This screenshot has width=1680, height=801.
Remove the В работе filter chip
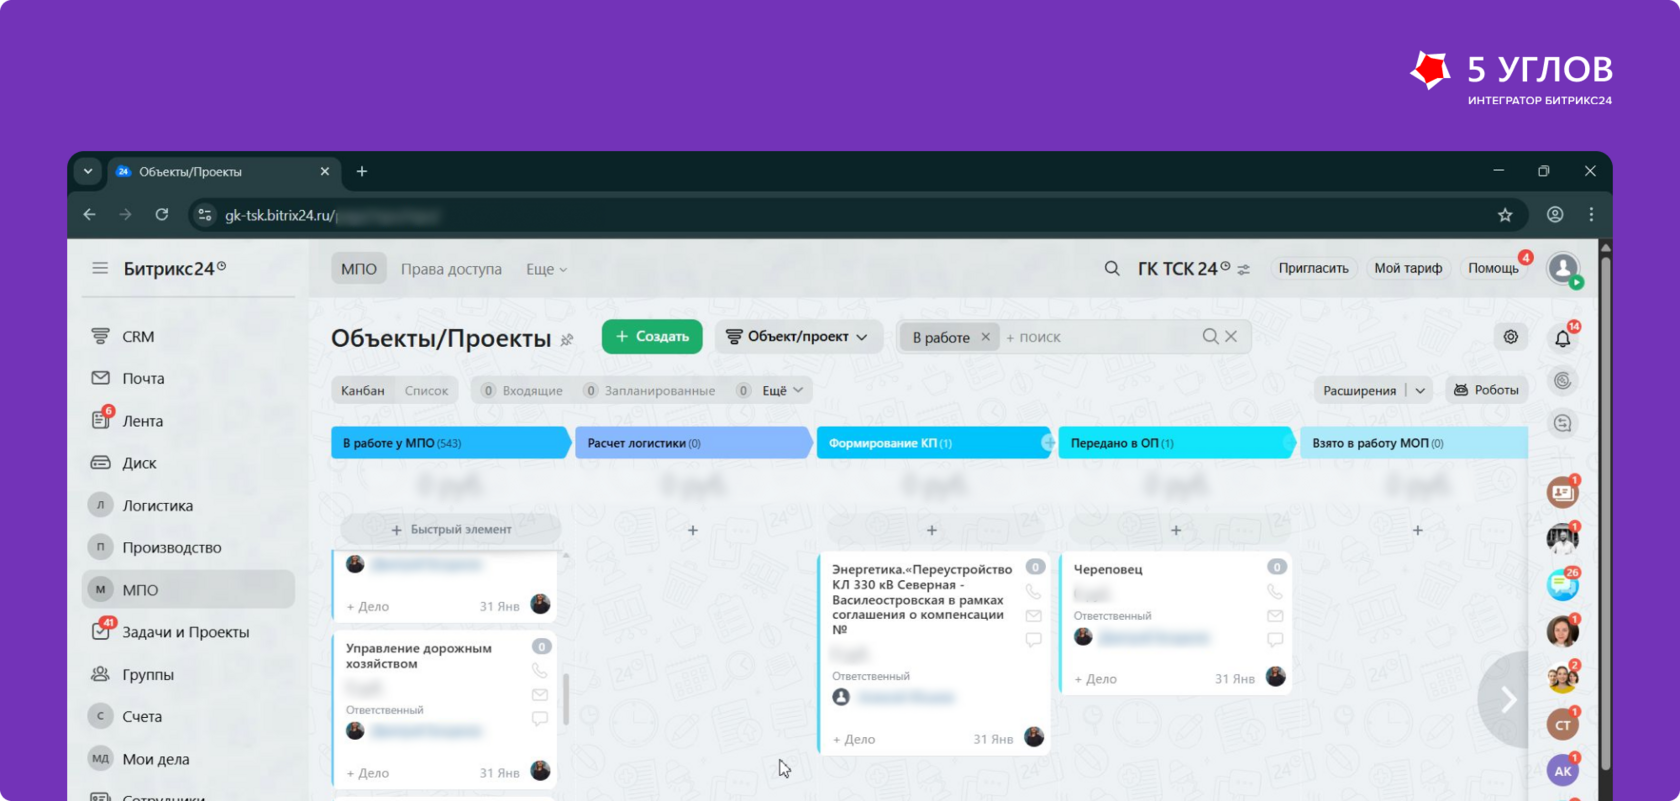(985, 337)
